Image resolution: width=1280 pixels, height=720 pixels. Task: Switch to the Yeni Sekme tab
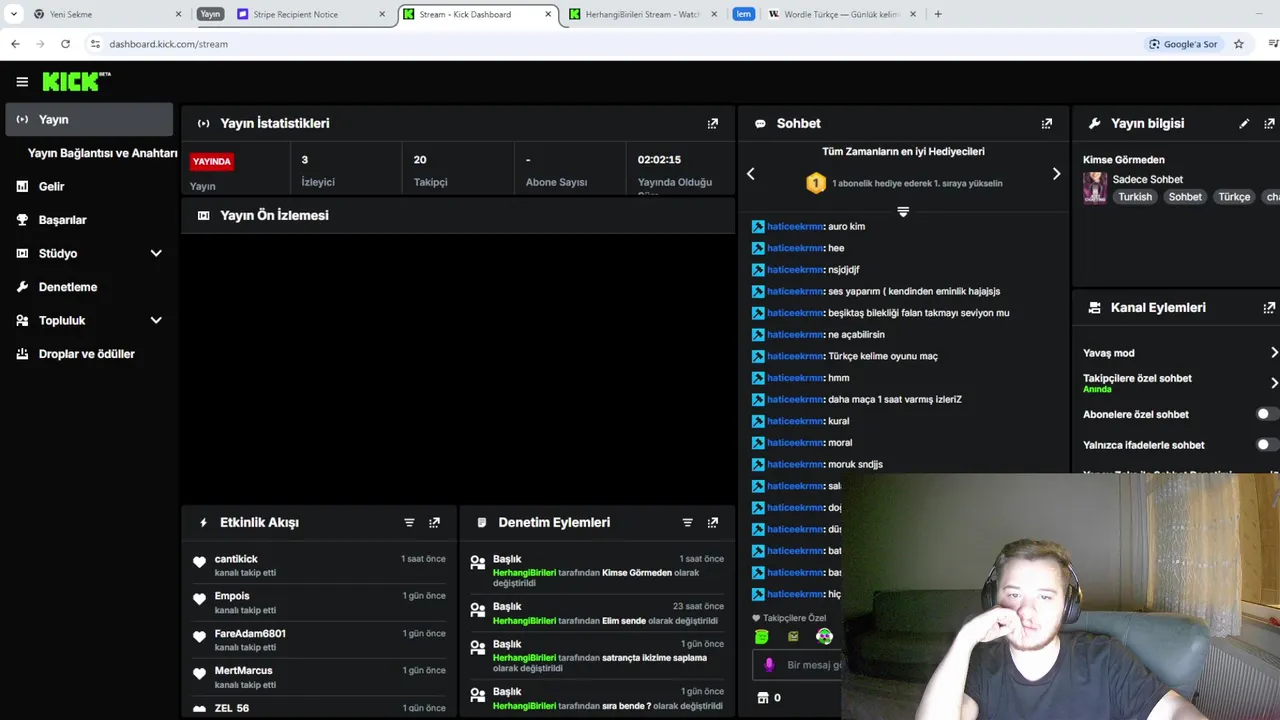click(107, 14)
